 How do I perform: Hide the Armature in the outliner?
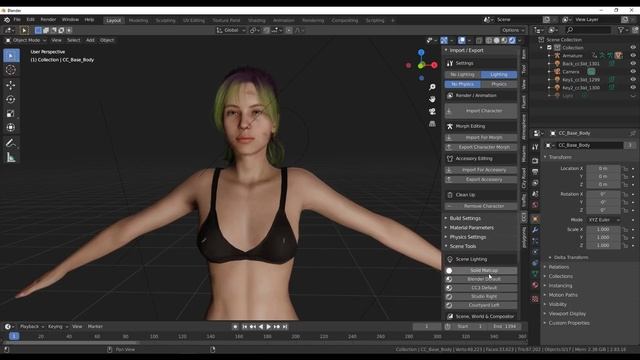(x=633, y=56)
